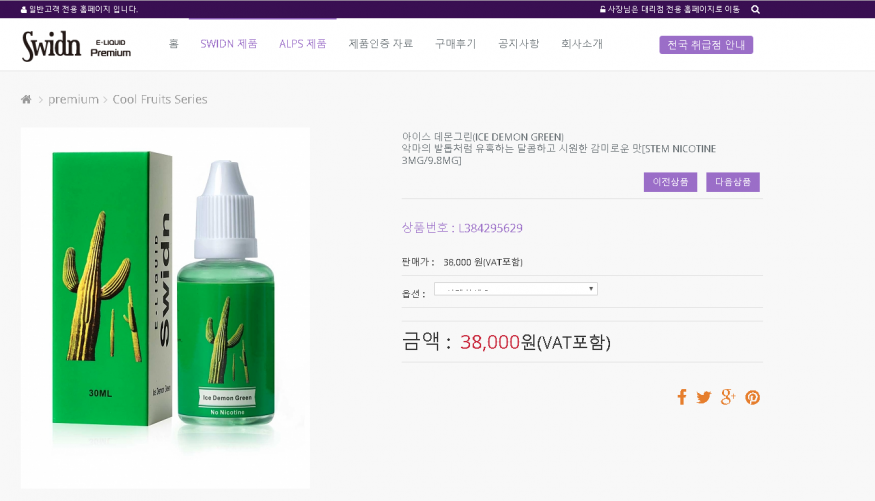Open the 구매후기 menu
The width and height of the screenshot is (875, 501).
pyautogui.click(x=455, y=44)
